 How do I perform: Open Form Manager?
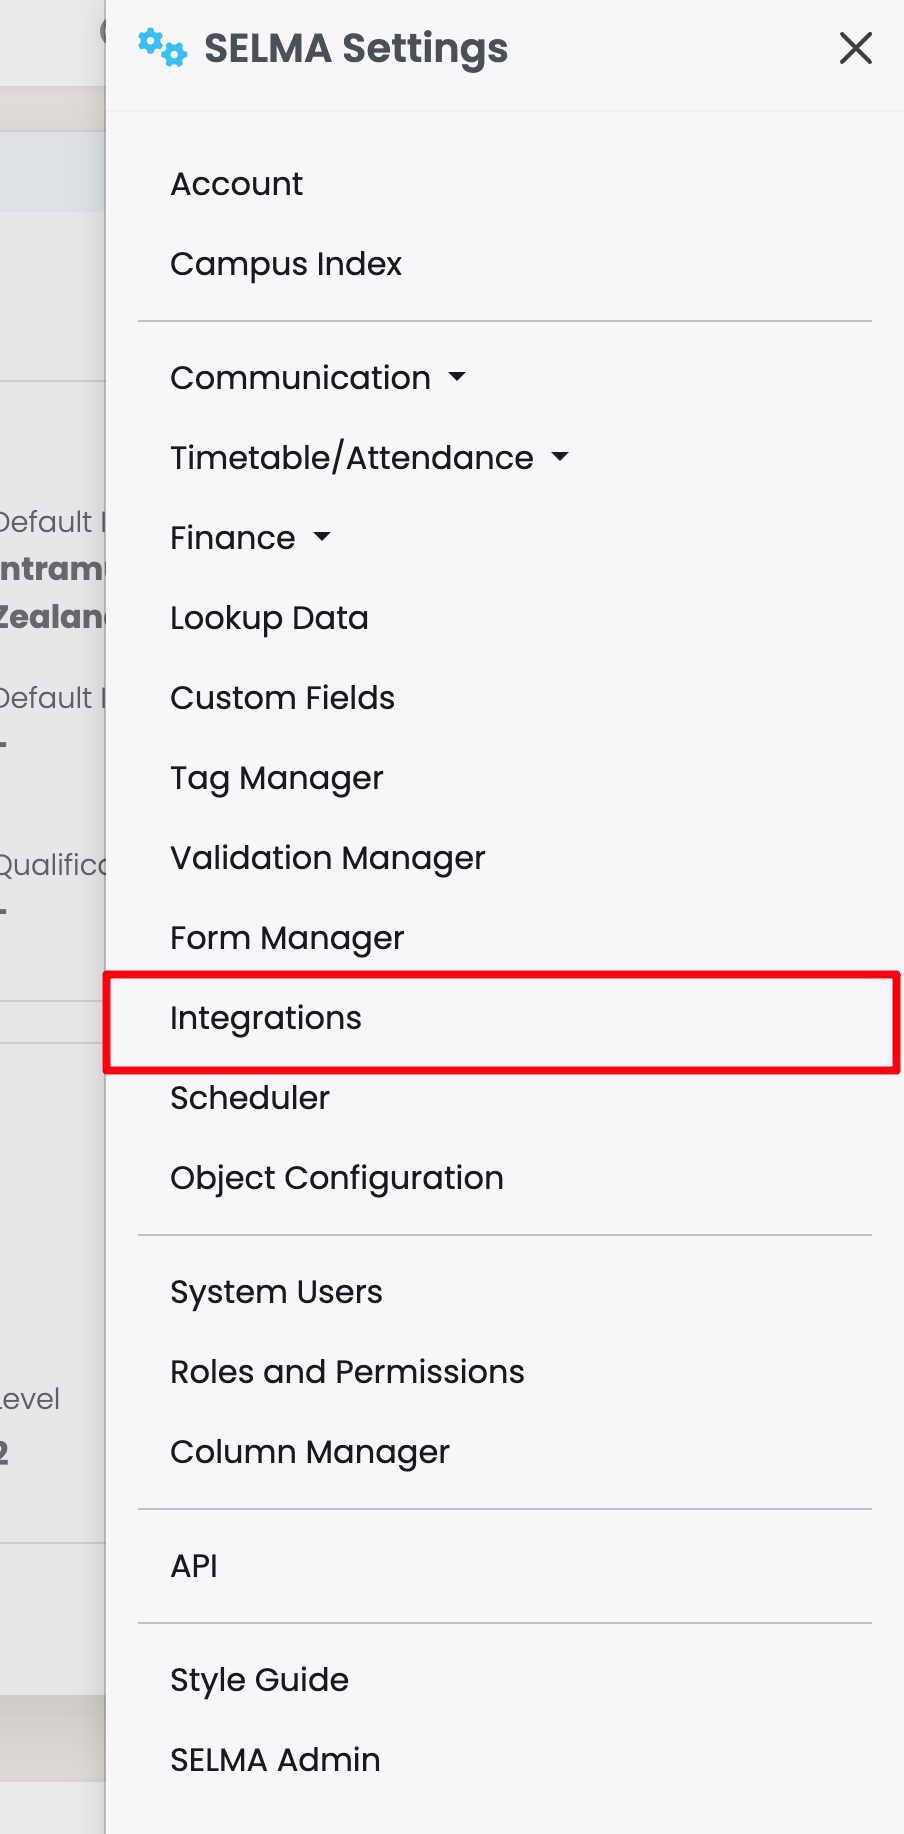287,938
